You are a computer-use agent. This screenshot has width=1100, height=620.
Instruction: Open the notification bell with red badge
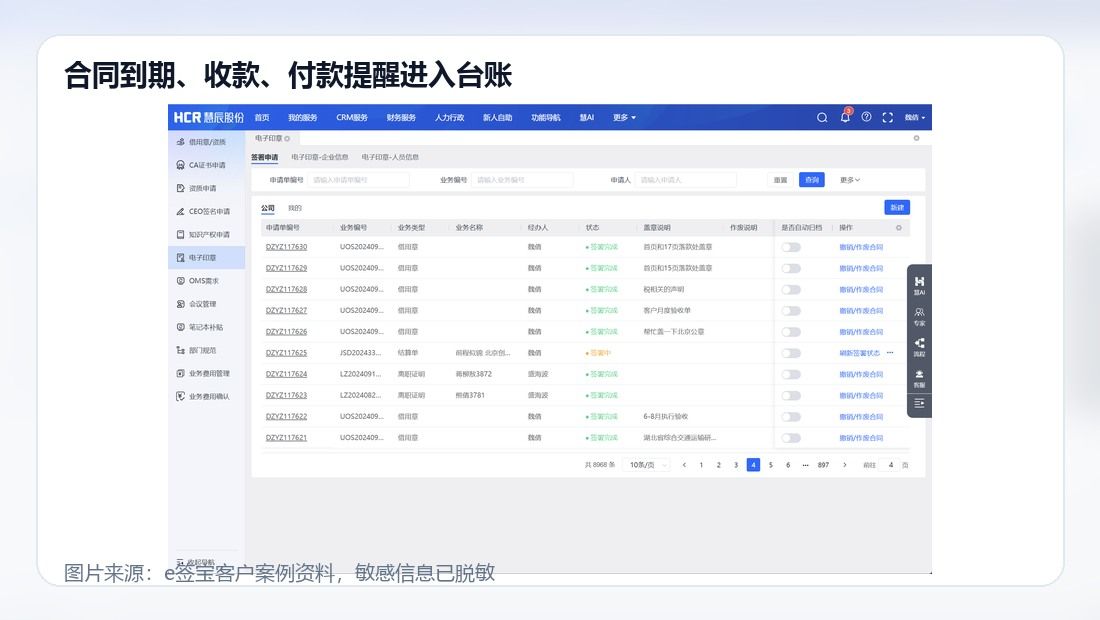pyautogui.click(x=845, y=116)
